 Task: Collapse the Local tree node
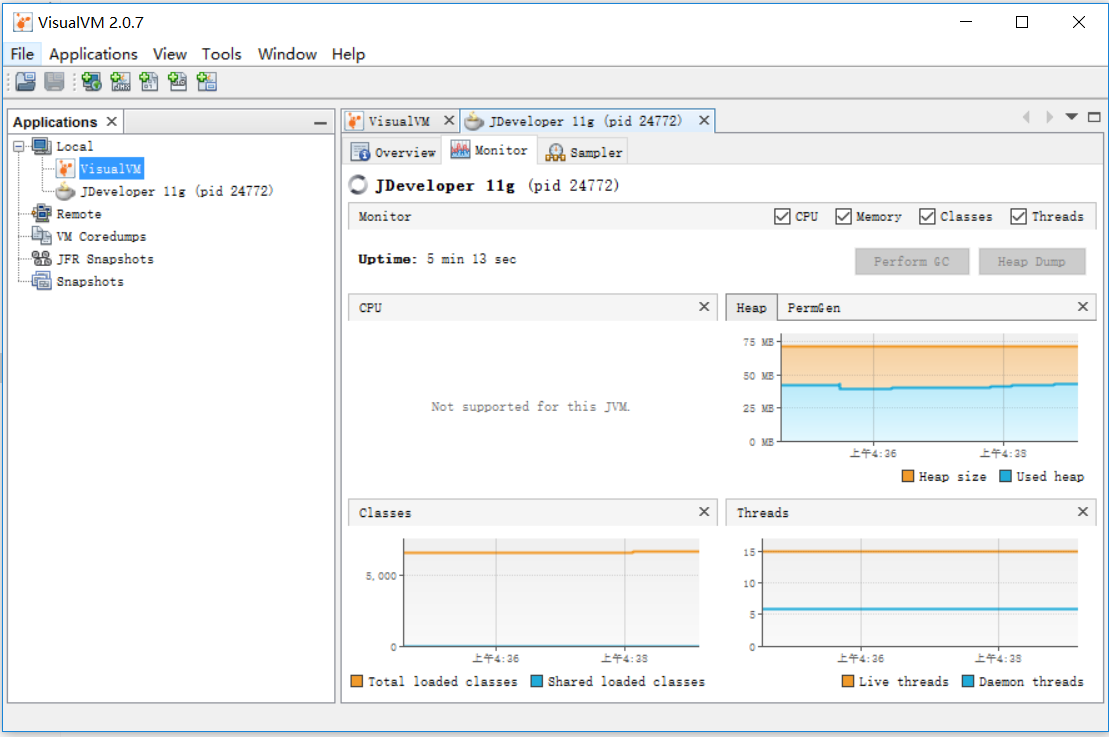point(18,146)
